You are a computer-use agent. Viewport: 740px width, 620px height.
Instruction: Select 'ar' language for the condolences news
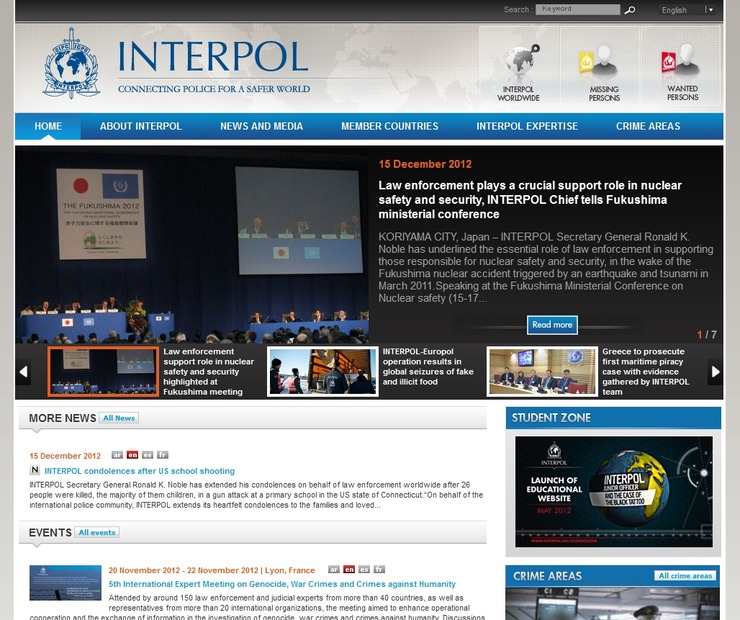[x=117, y=455]
